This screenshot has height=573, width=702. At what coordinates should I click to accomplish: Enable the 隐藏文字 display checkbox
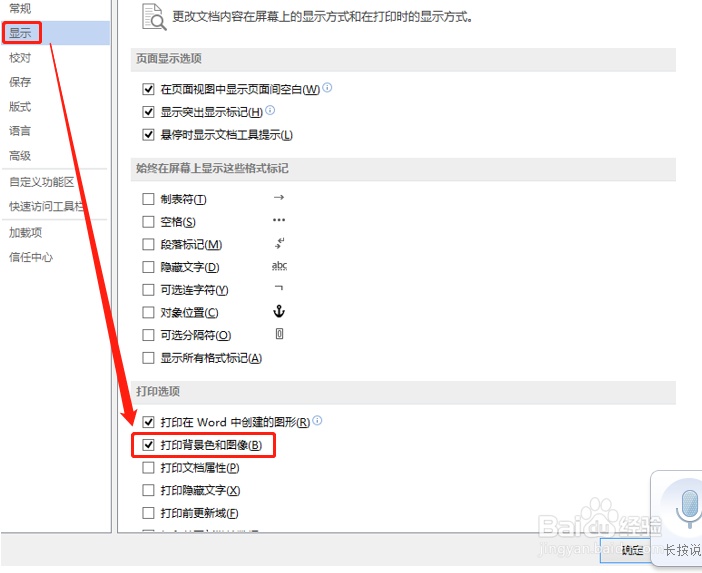pyautogui.click(x=148, y=267)
